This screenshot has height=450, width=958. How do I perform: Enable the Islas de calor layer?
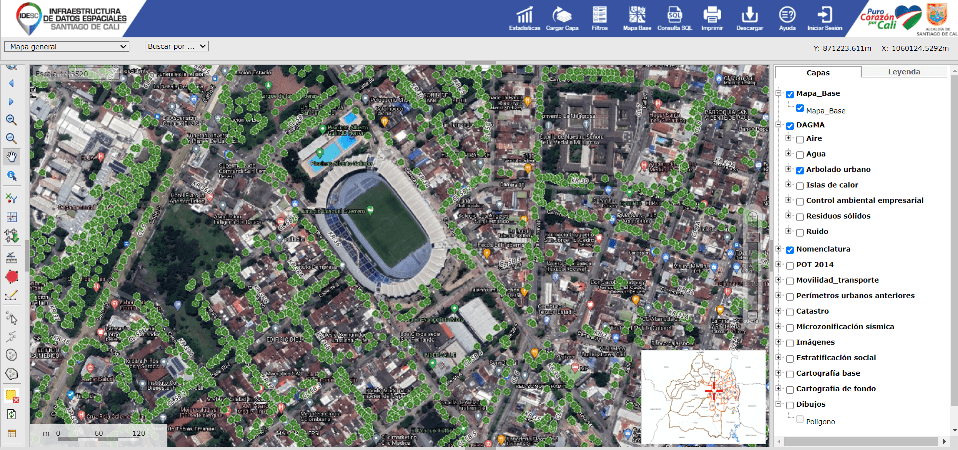[x=800, y=185]
